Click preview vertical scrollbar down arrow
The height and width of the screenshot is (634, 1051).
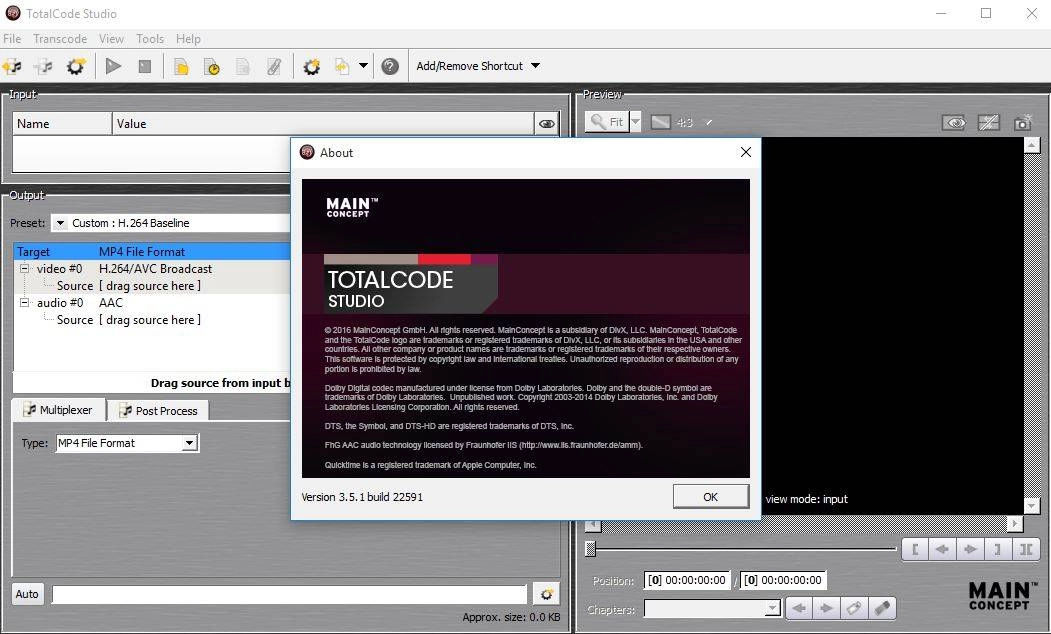point(1032,506)
